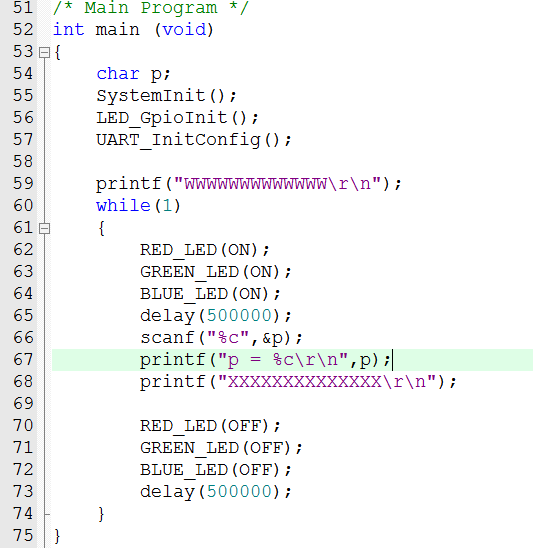Collapse the while loop fold at line 61
Viewport: 533px width, 548px height.
[x=44, y=228]
